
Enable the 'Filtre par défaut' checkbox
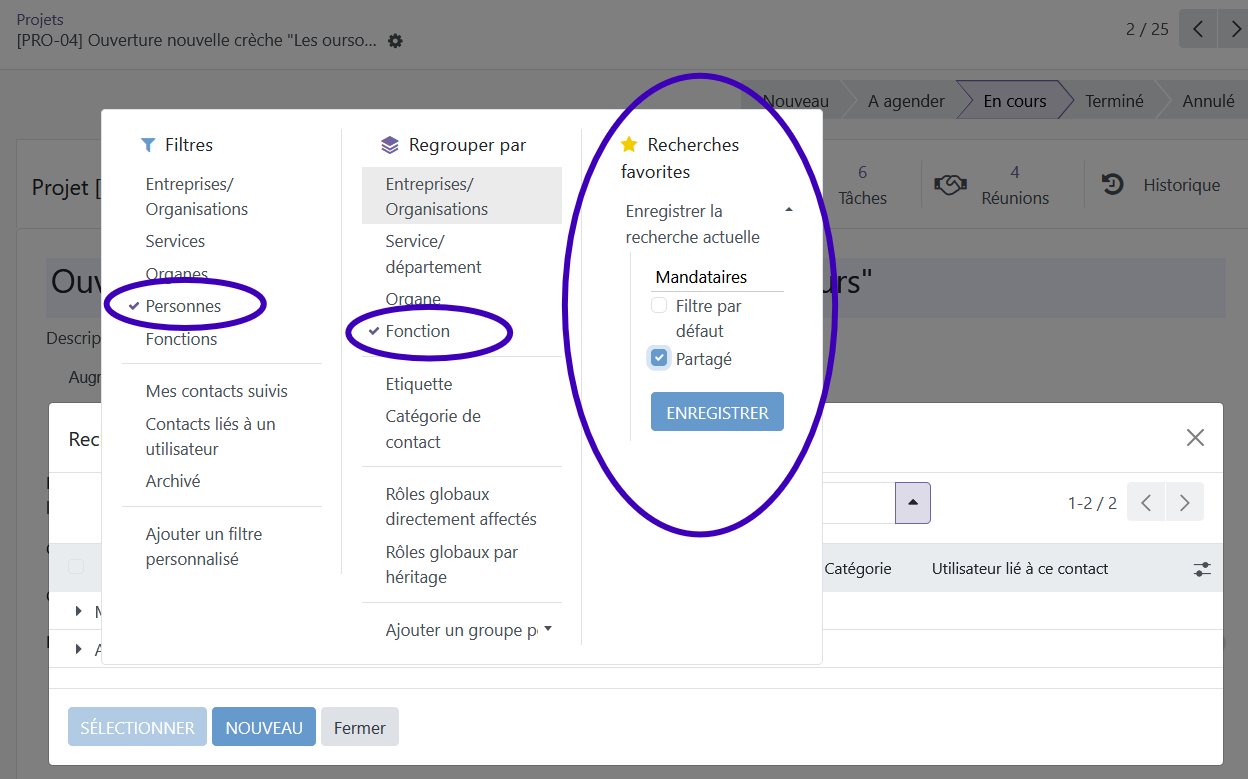point(659,306)
